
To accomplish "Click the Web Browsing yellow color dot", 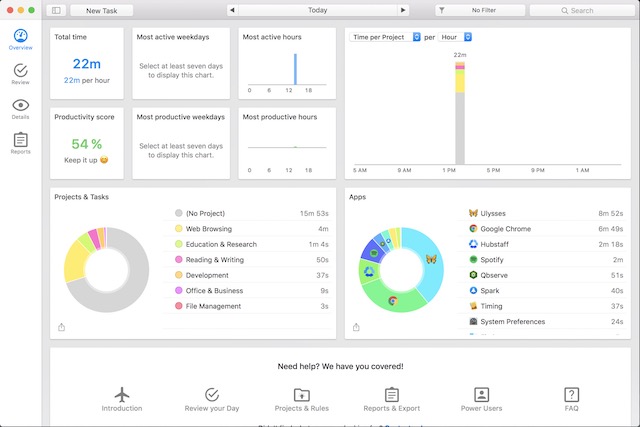I will (178, 229).
